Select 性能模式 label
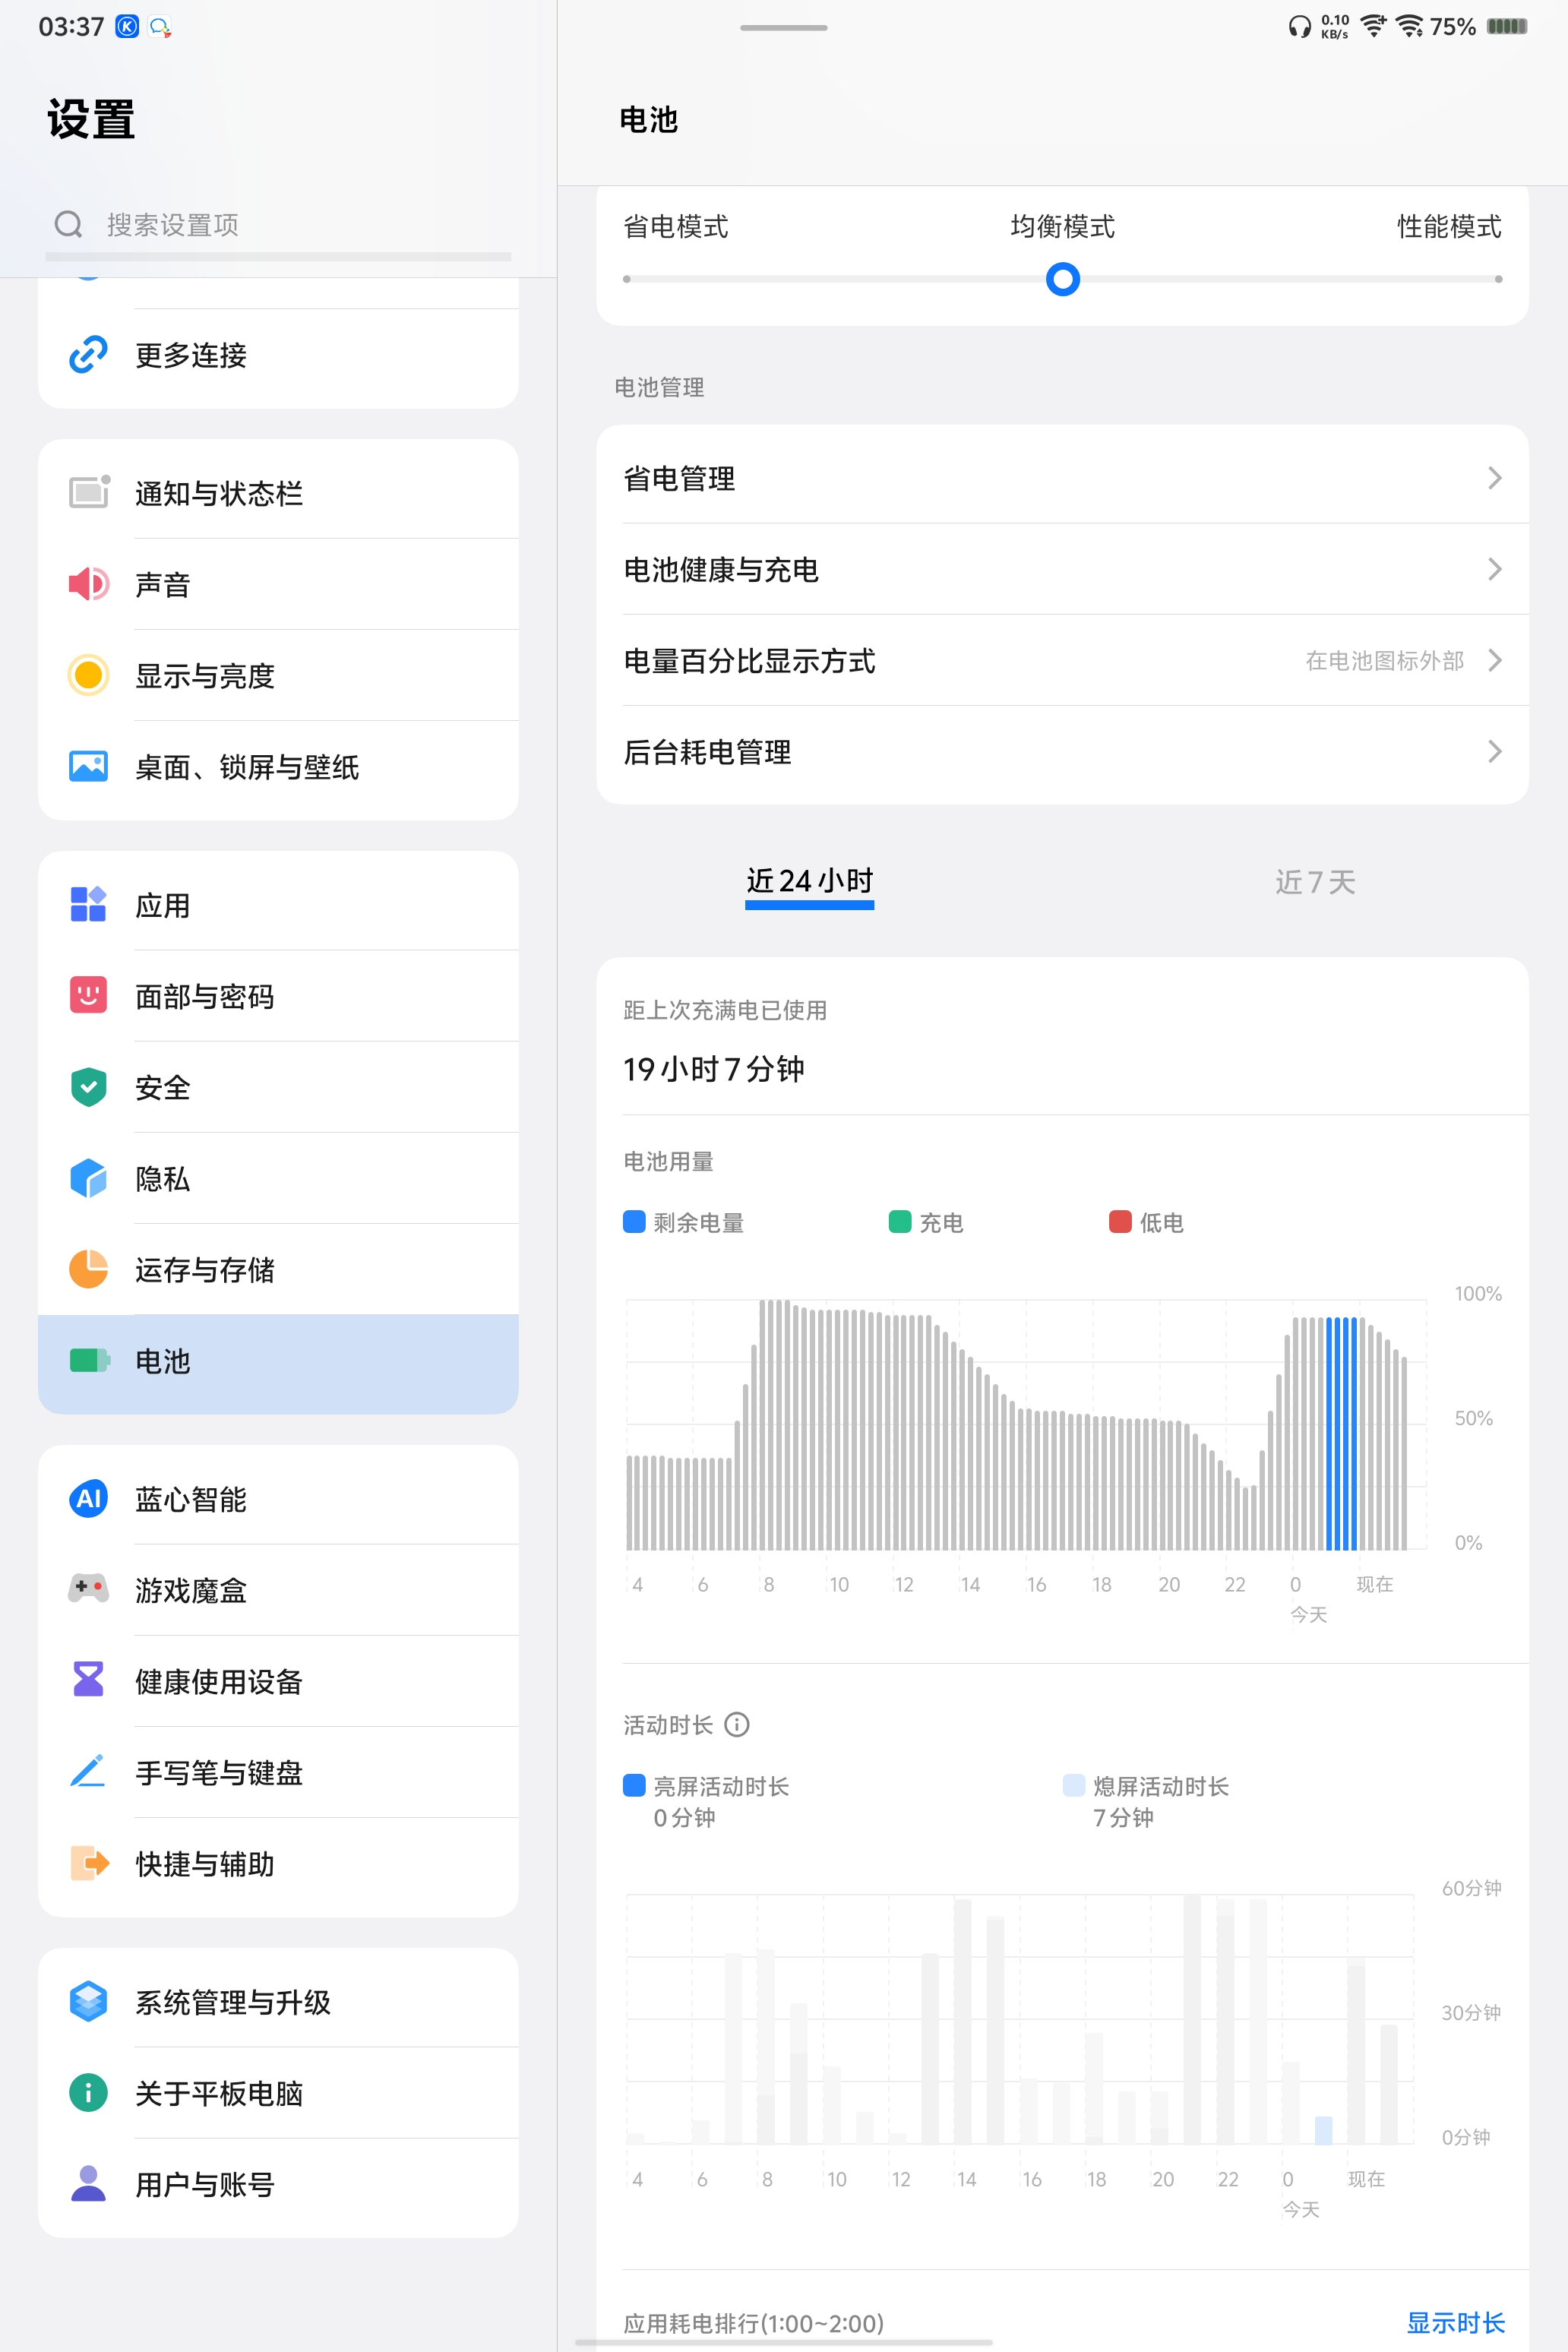 [x=1449, y=227]
